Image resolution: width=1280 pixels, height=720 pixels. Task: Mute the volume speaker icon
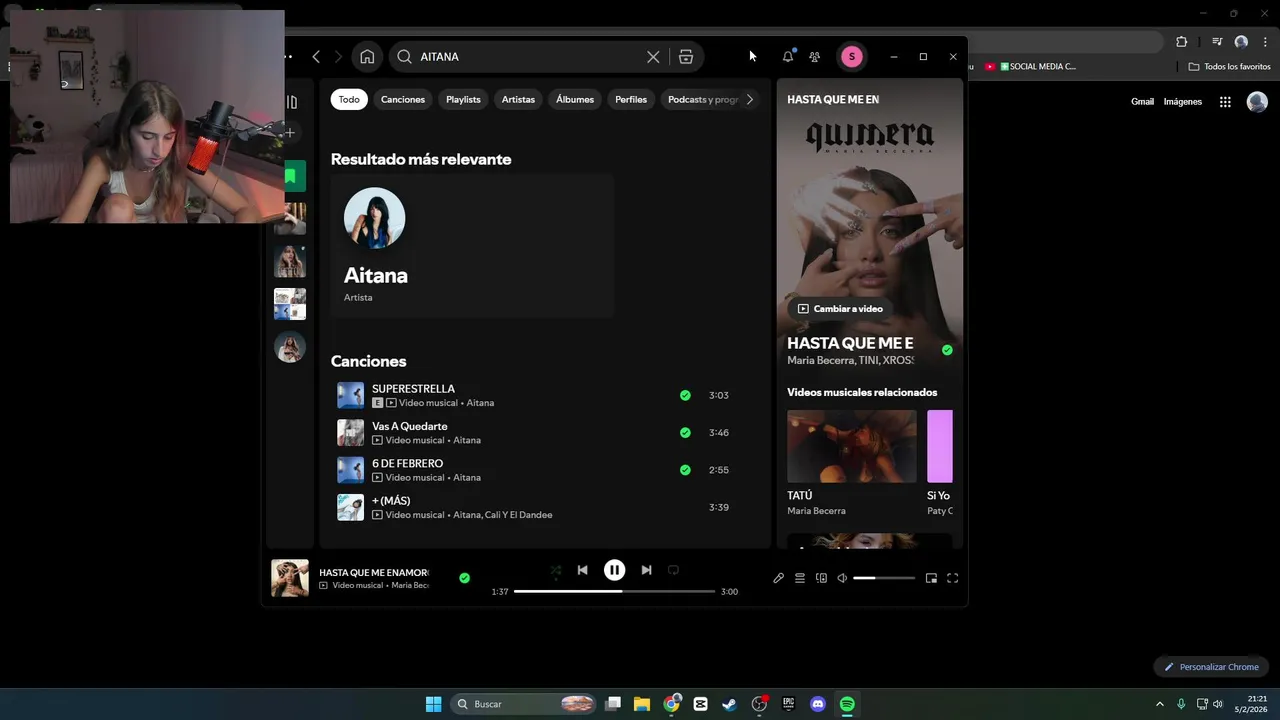click(x=842, y=578)
